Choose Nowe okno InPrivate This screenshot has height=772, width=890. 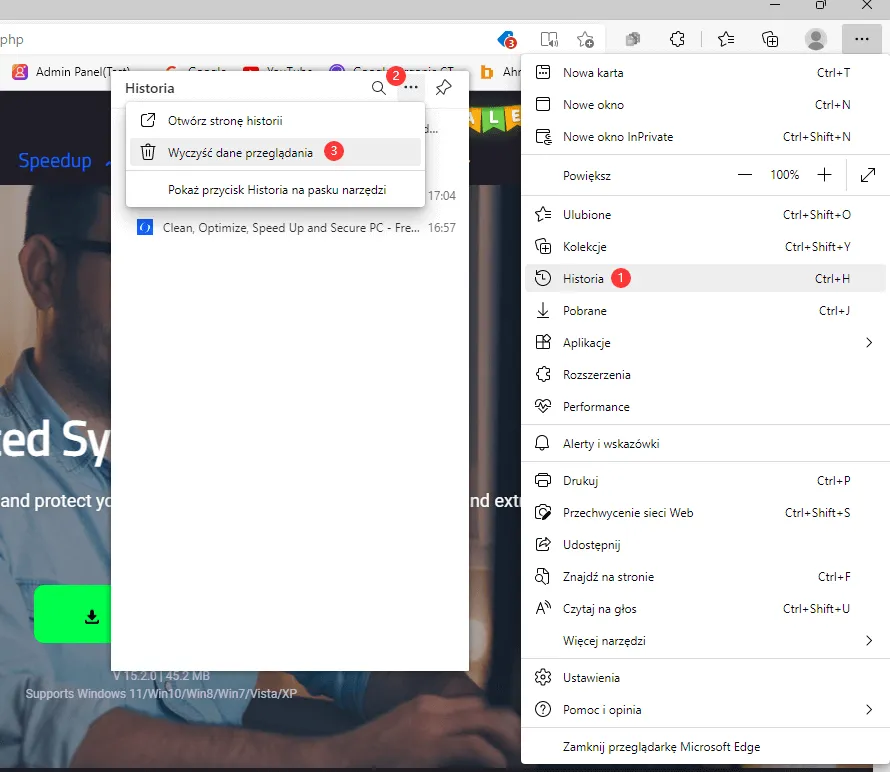point(617,137)
